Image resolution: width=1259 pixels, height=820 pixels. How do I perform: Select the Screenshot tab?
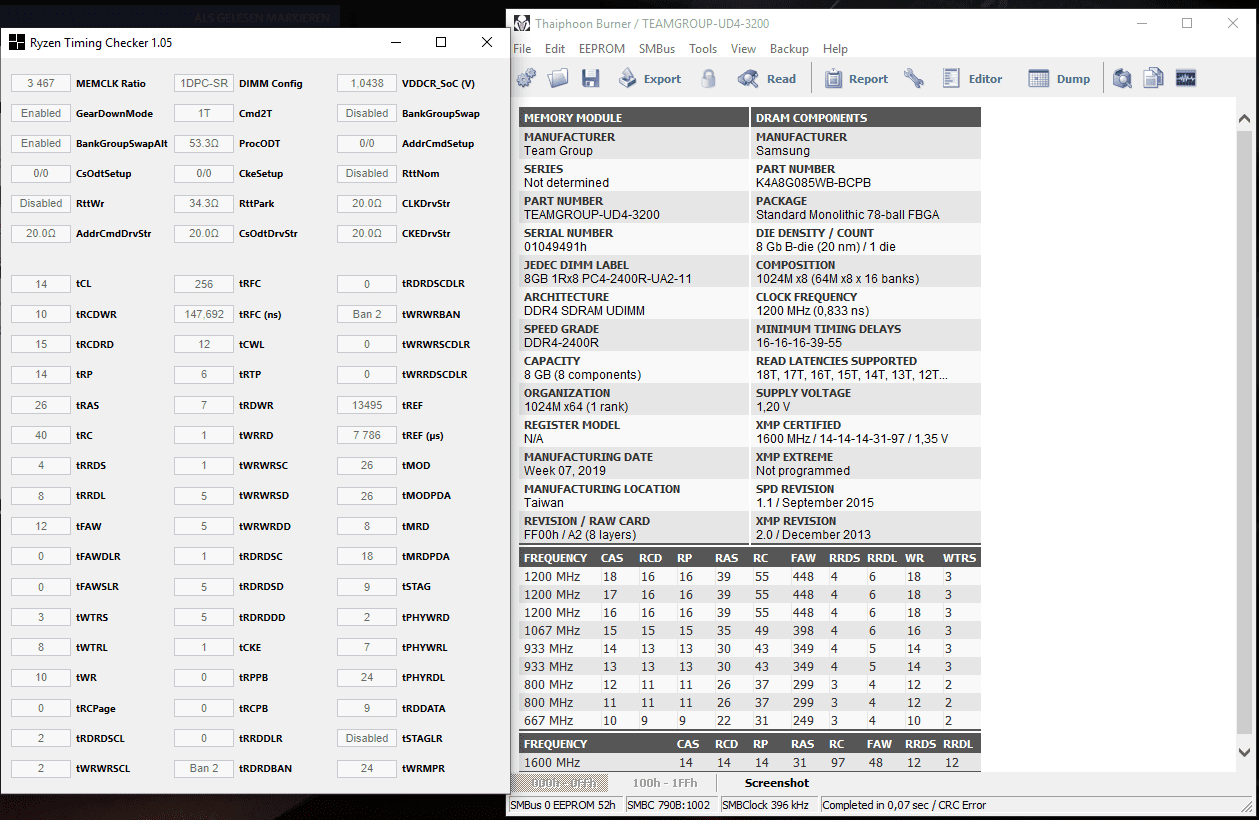[777, 783]
